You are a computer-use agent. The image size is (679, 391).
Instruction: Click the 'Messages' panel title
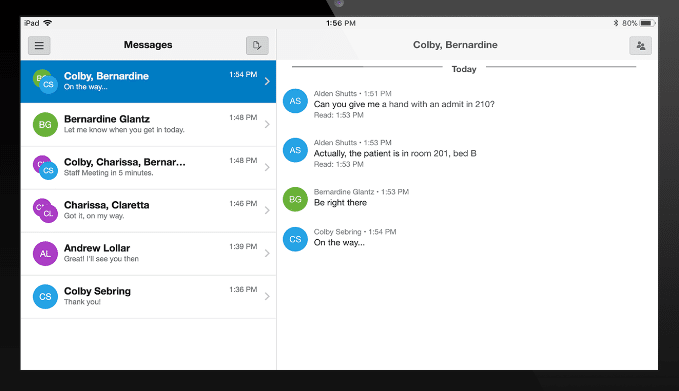pyautogui.click(x=148, y=45)
